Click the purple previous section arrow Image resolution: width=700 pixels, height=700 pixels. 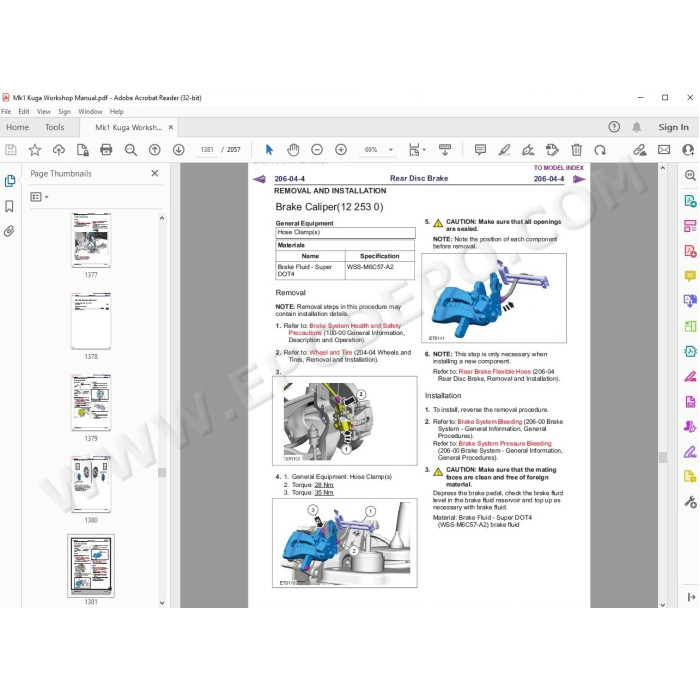259,179
